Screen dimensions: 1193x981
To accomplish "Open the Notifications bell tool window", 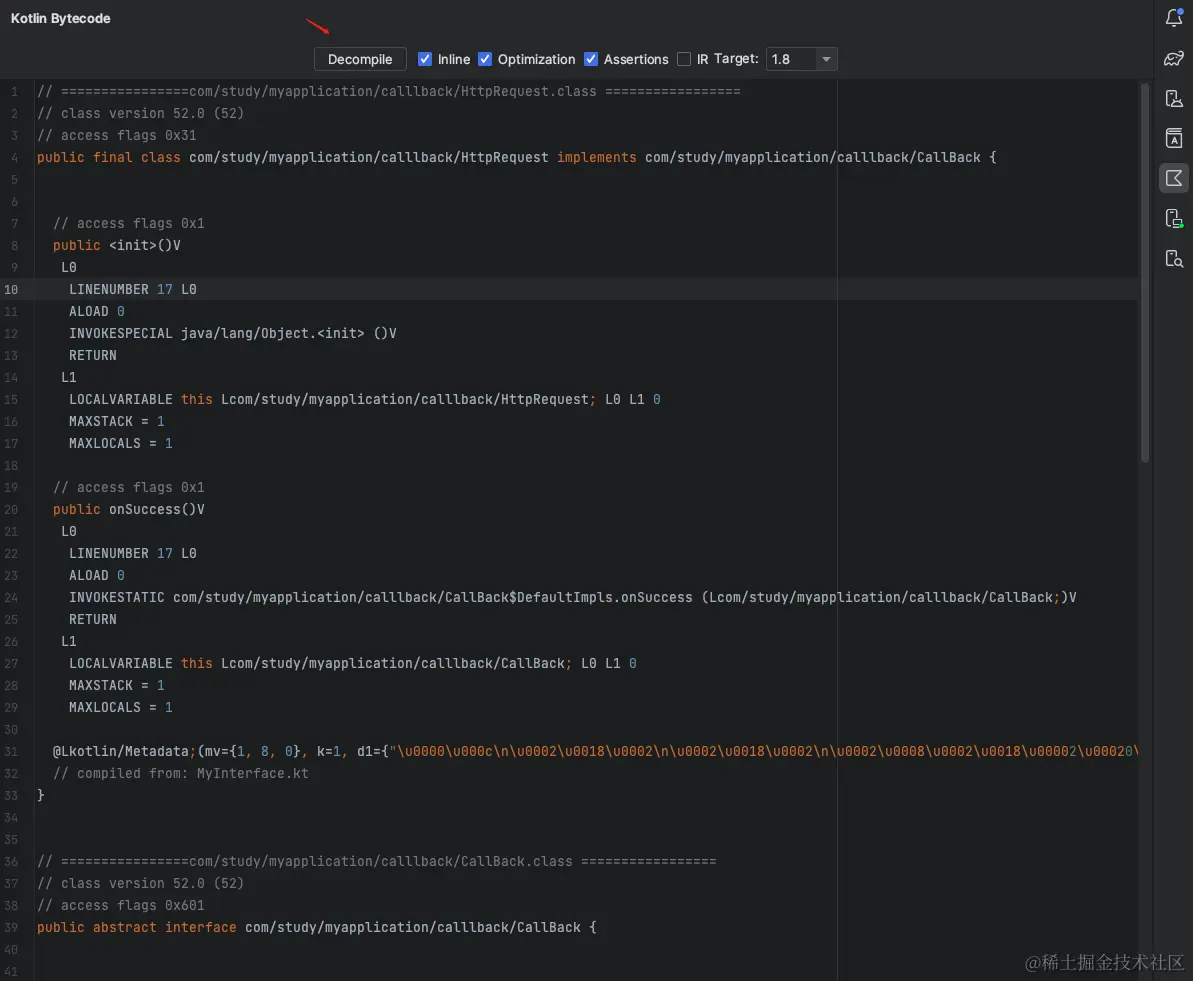I will [1174, 18].
